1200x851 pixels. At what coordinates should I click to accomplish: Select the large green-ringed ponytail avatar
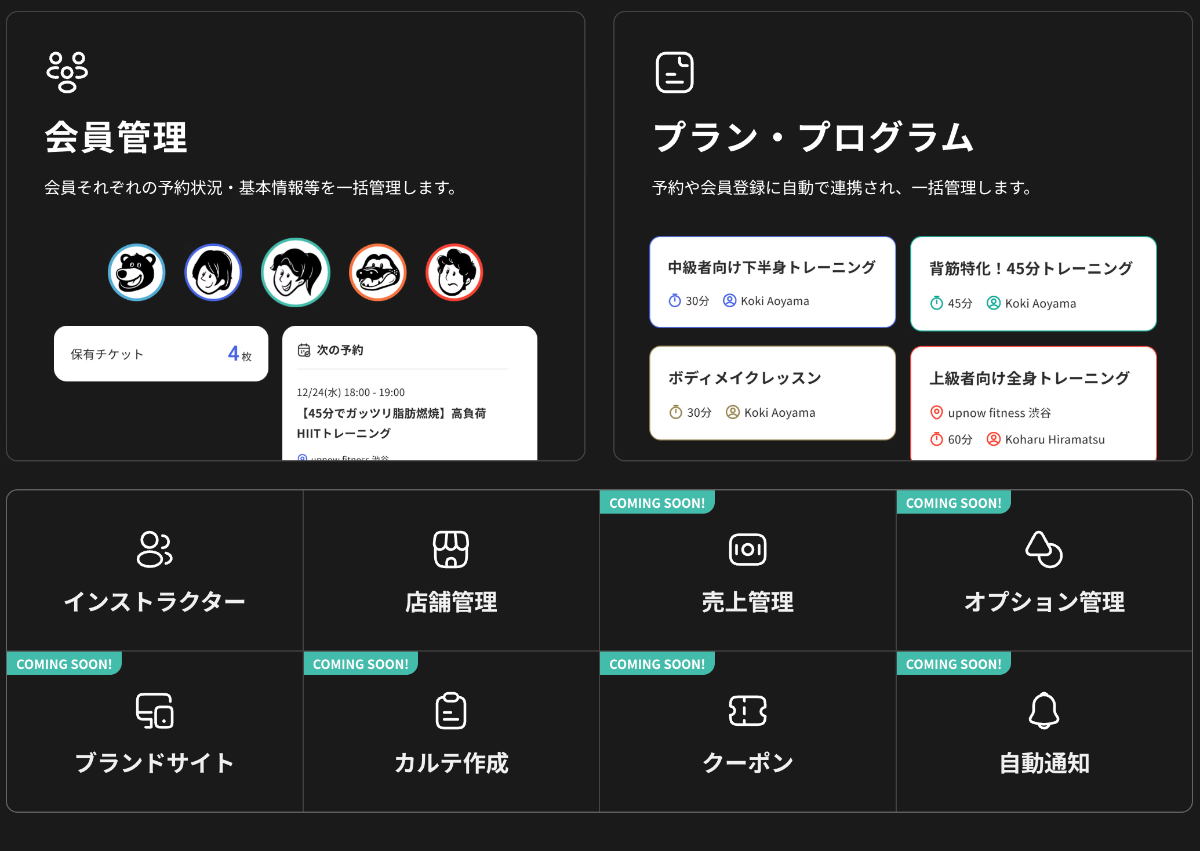pyautogui.click(x=296, y=272)
